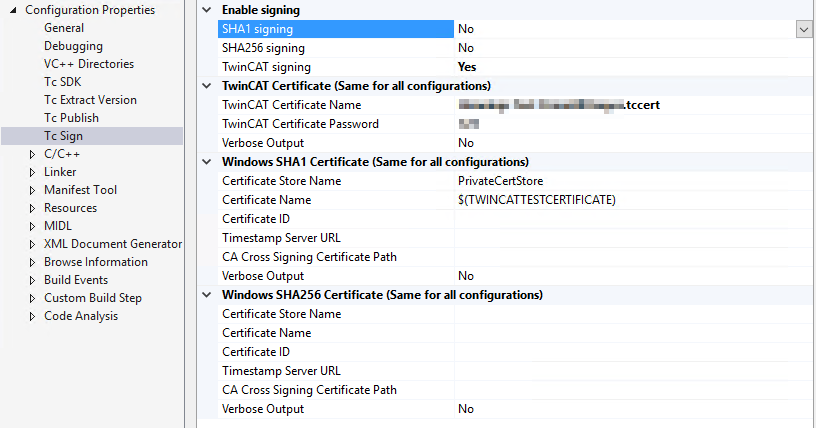
Task: Click the Enable signing section heading
Action: [x=261, y=10]
